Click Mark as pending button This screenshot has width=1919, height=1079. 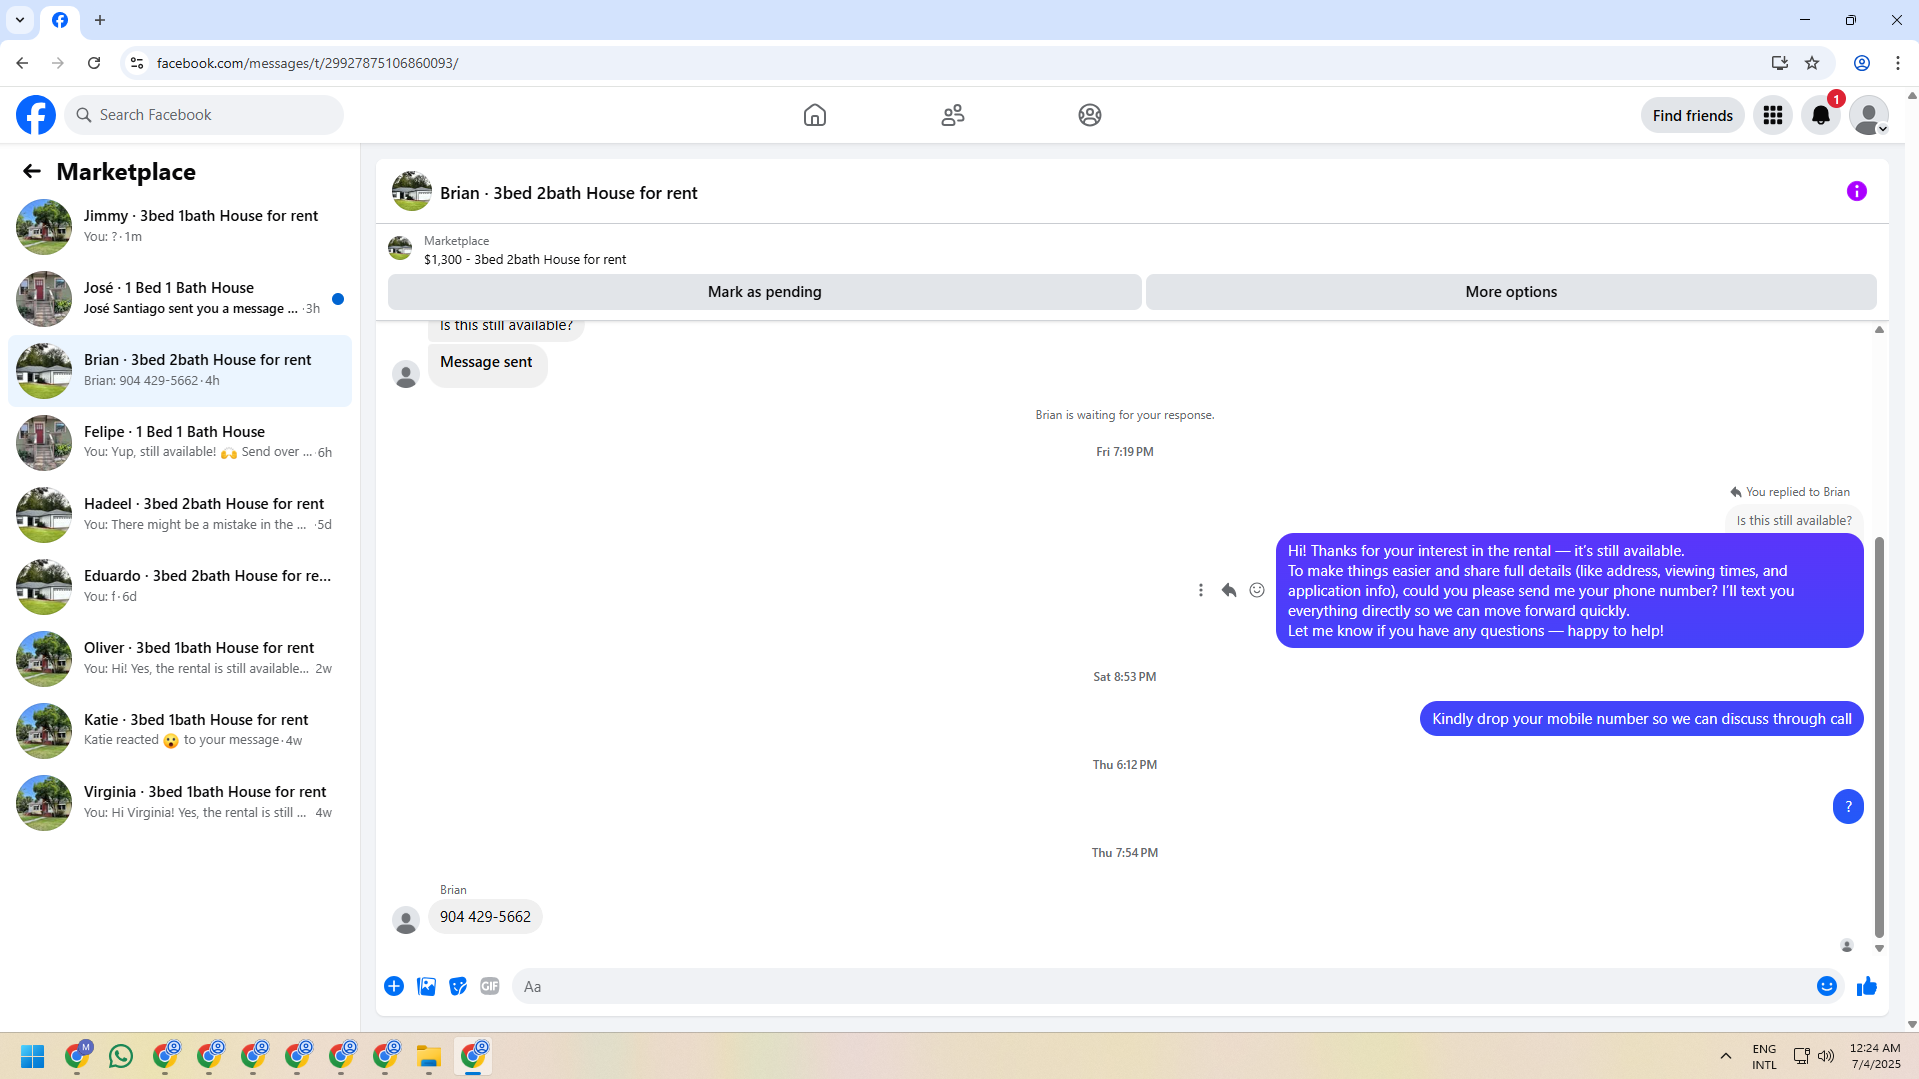765,292
